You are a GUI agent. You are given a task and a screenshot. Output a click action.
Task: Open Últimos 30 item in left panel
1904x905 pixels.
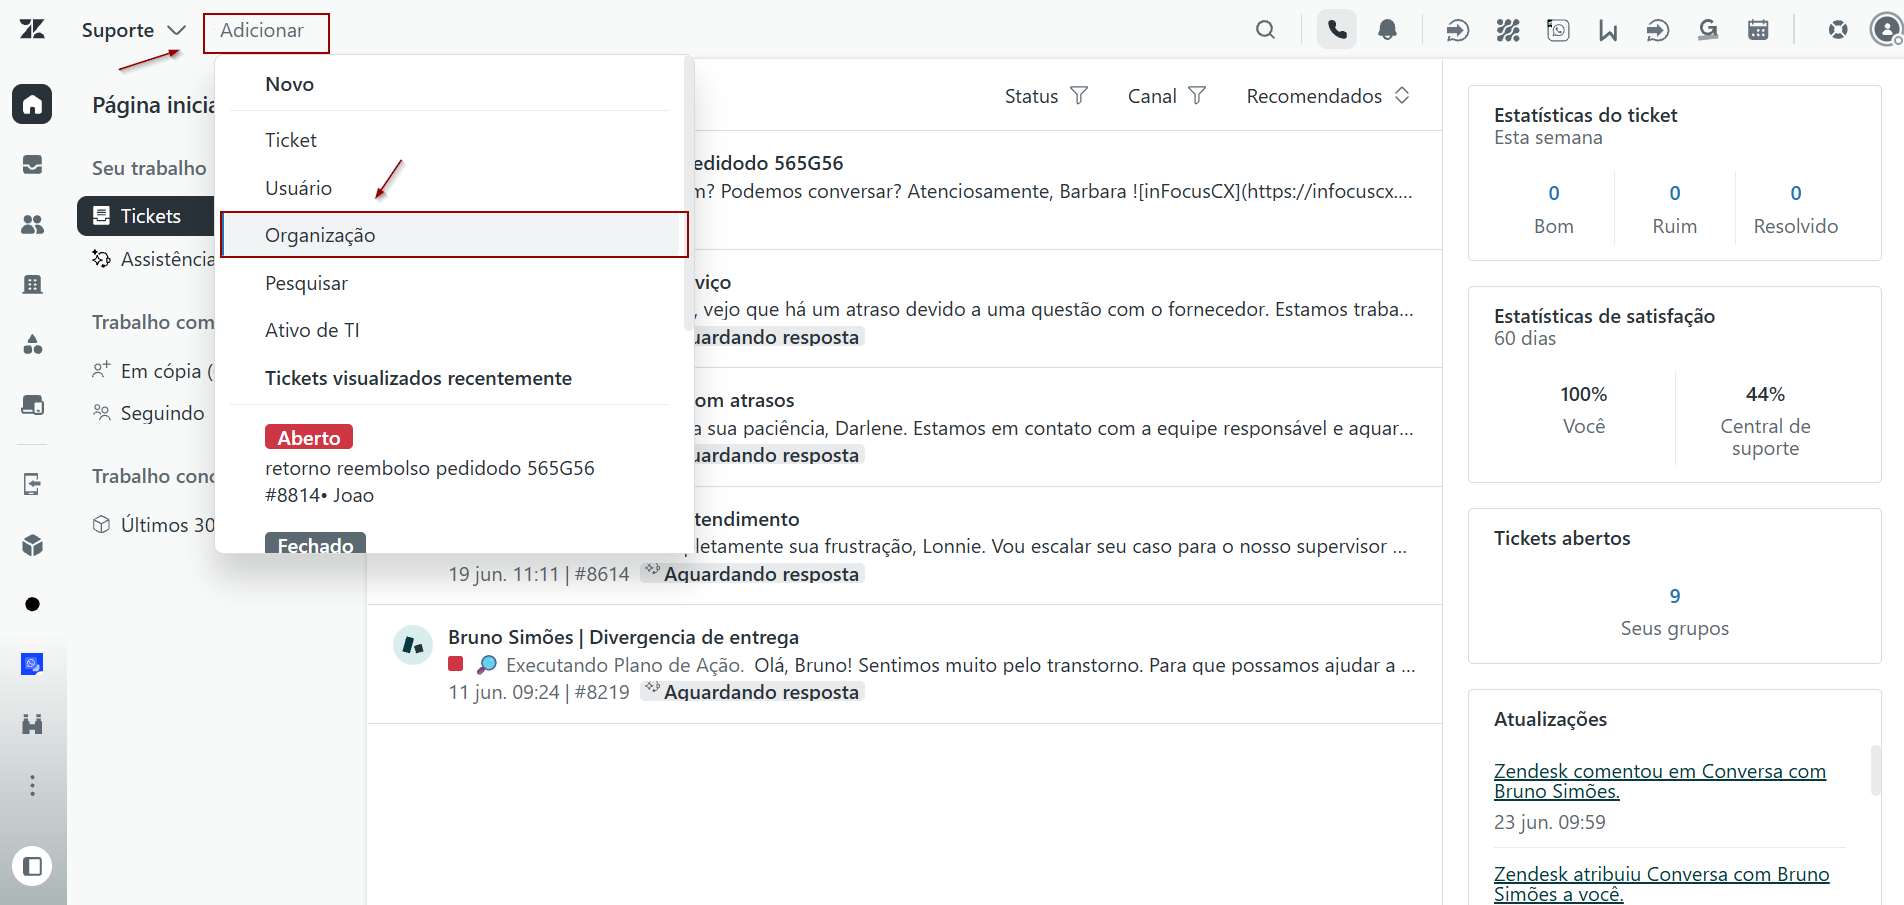pos(153,525)
